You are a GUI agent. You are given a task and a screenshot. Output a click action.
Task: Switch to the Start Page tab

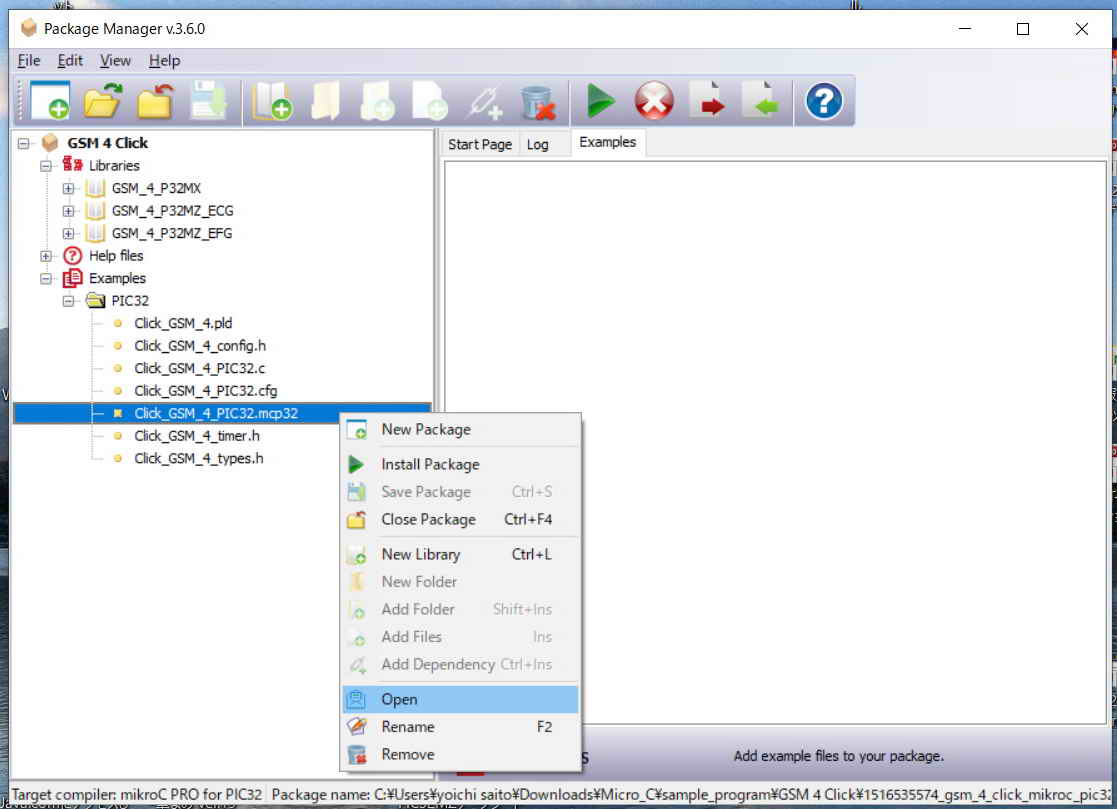480,145
